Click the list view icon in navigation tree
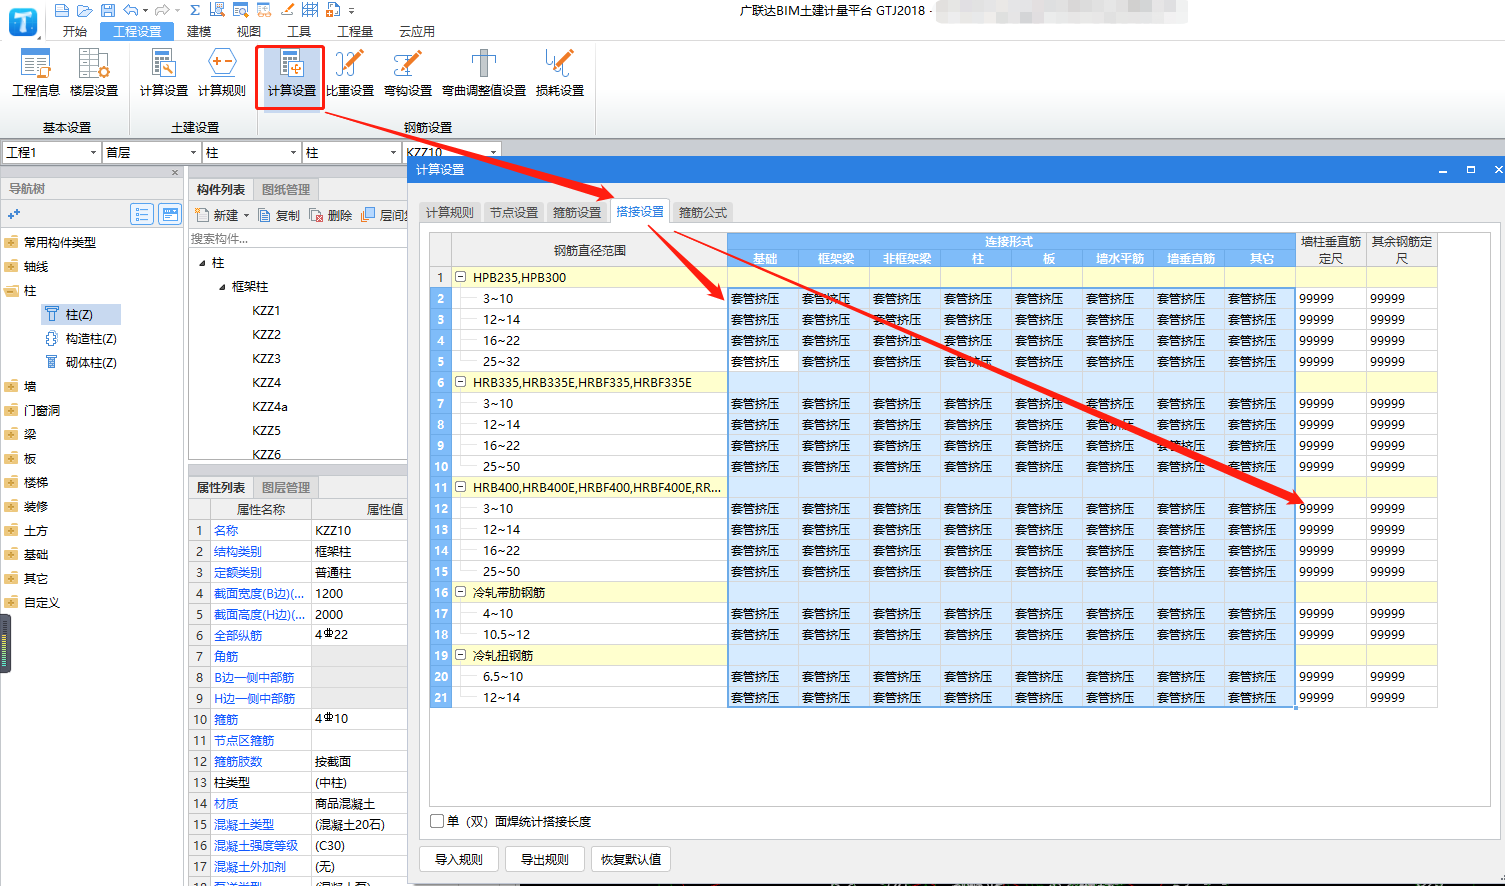 (x=142, y=214)
